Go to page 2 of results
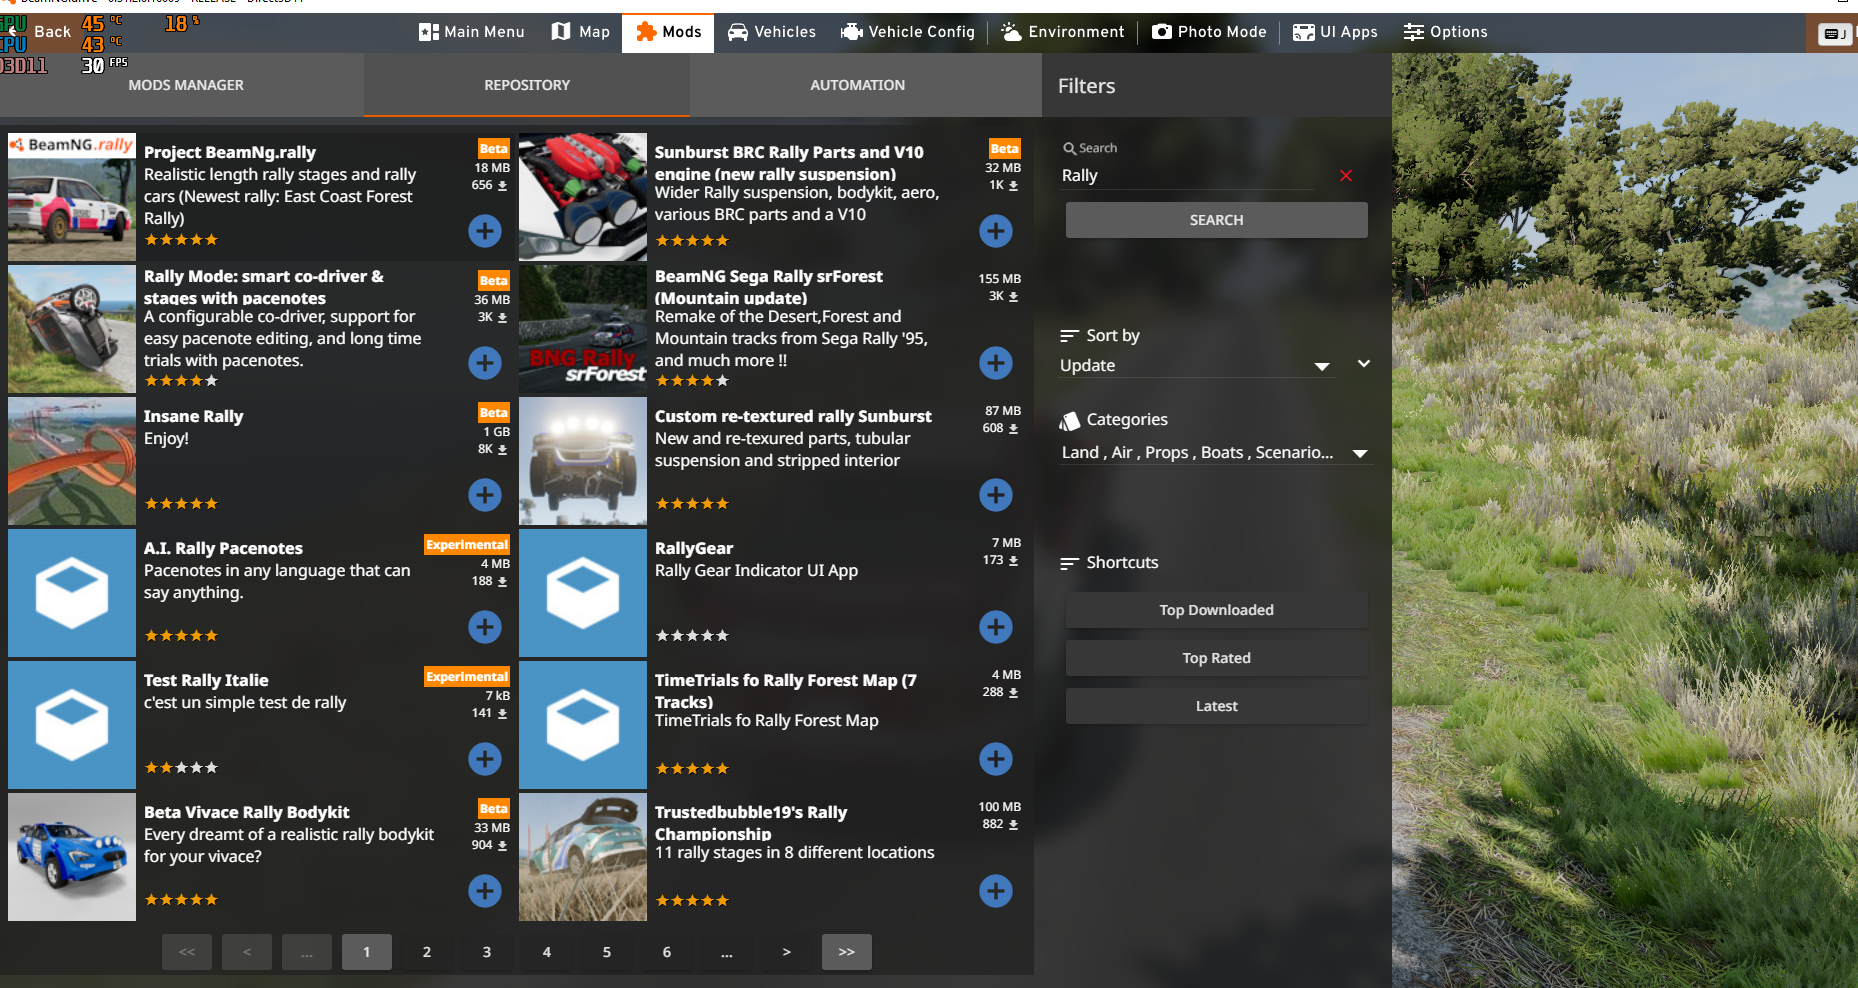The width and height of the screenshot is (1858, 988). coord(427,952)
